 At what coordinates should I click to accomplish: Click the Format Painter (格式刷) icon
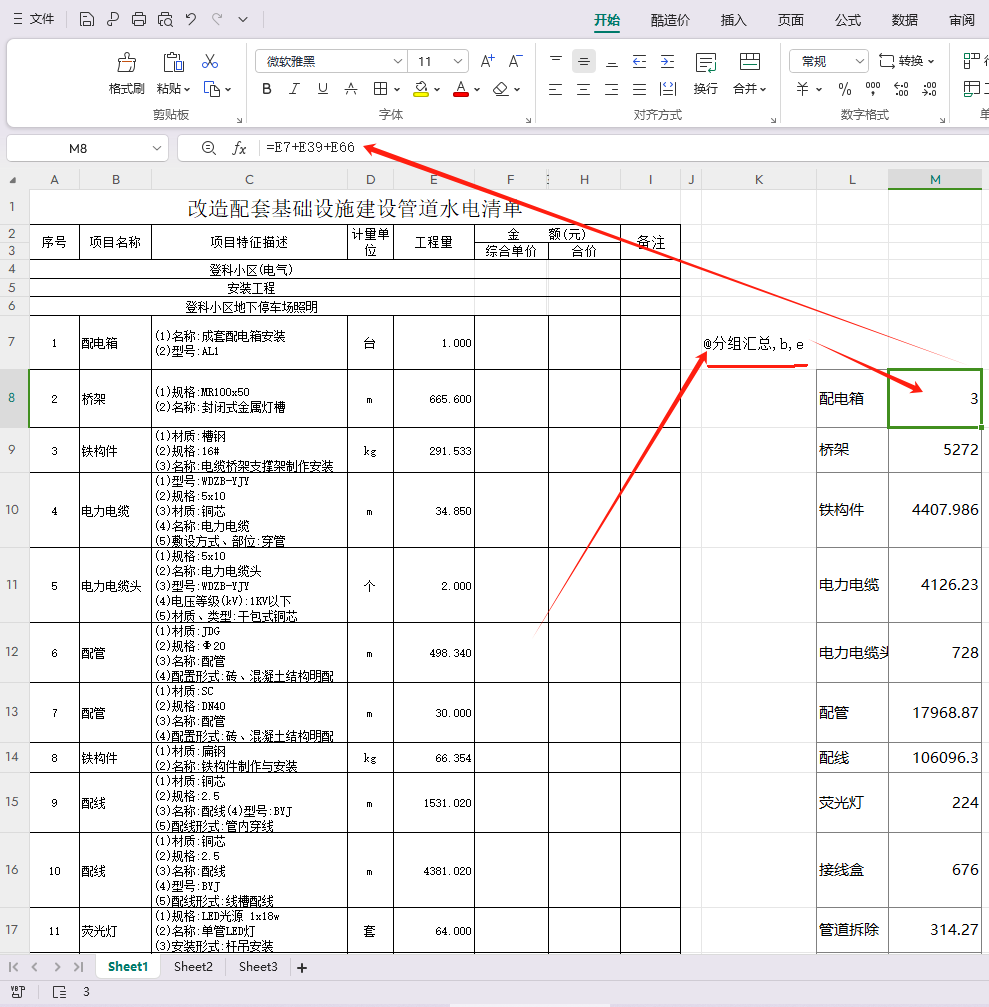point(126,62)
